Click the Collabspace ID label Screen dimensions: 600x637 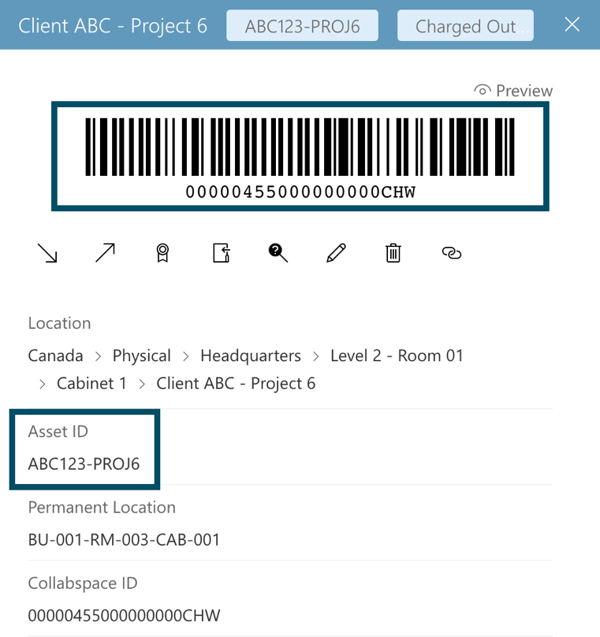pos(83,583)
